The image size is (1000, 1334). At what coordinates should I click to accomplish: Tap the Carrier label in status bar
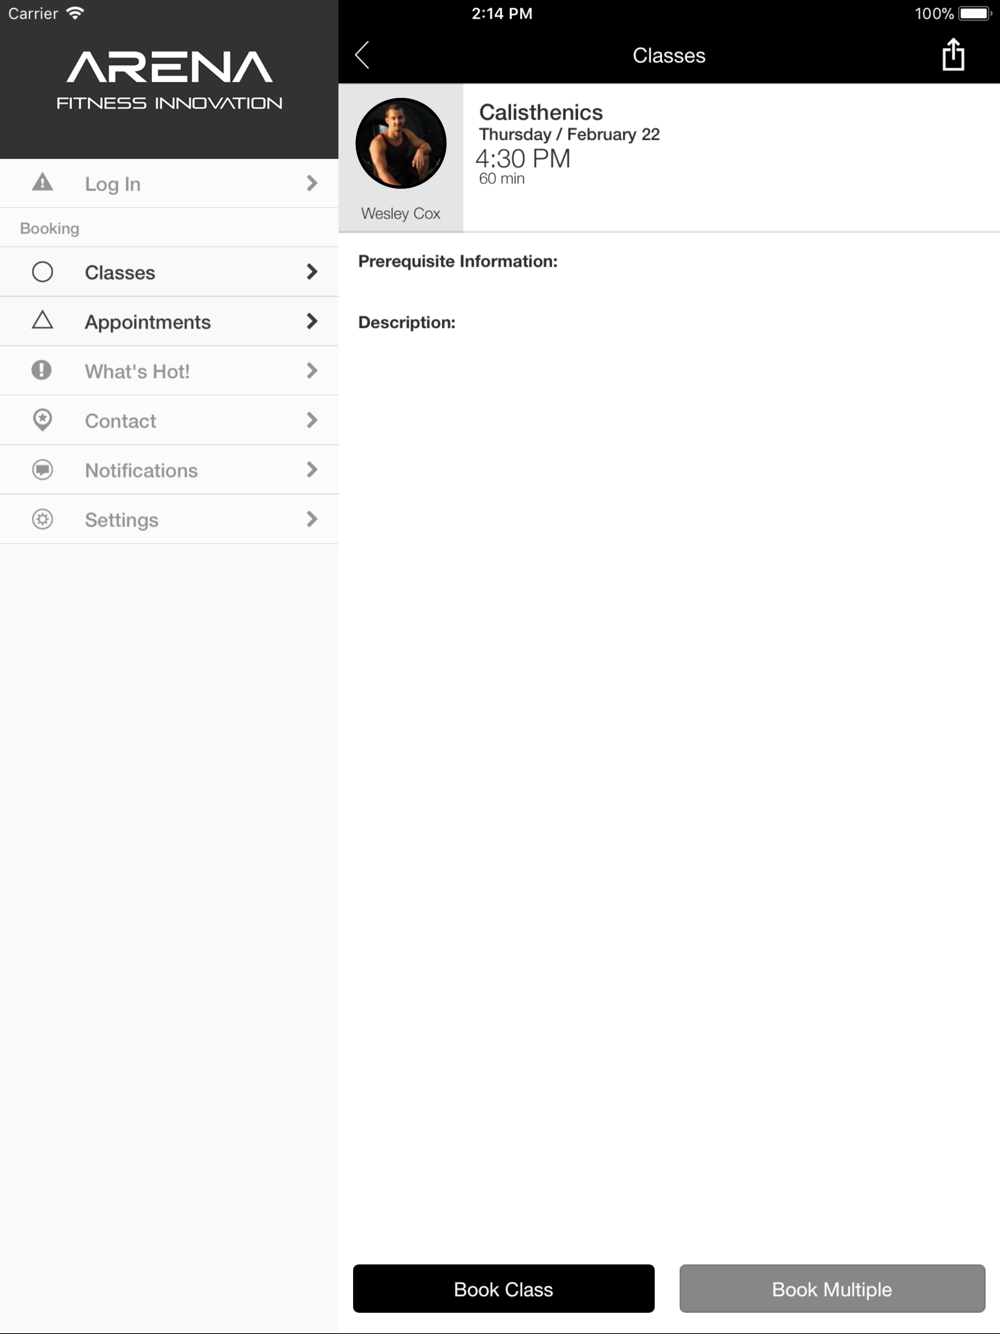(33, 13)
